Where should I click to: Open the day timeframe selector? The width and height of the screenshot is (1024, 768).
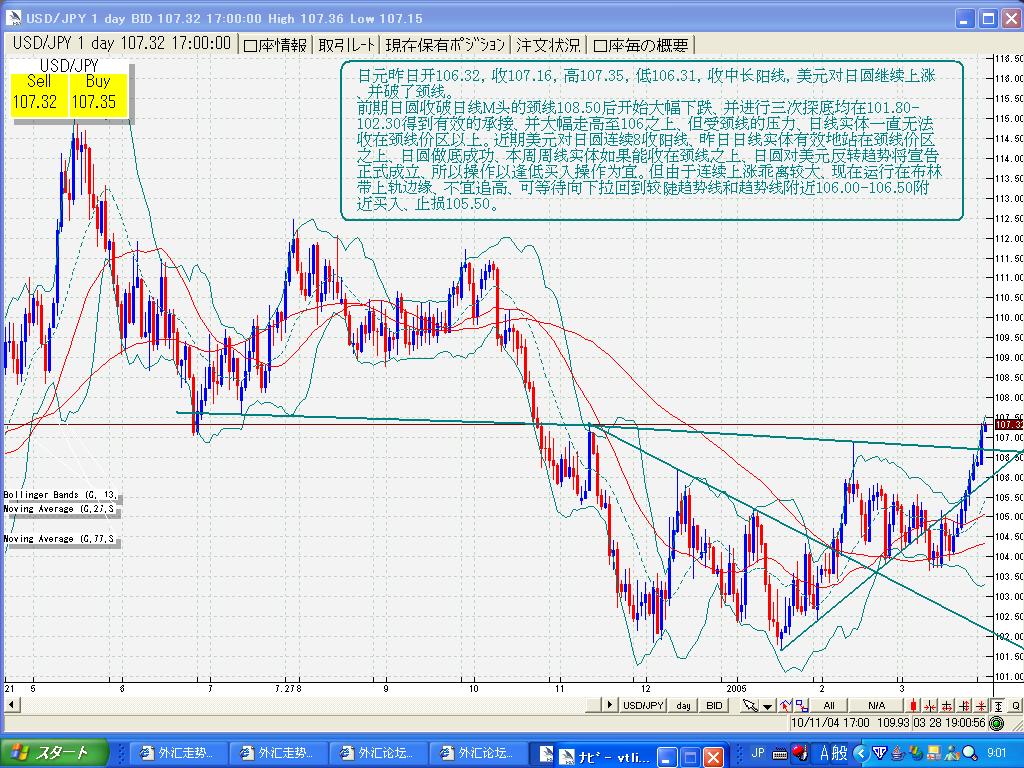[683, 705]
